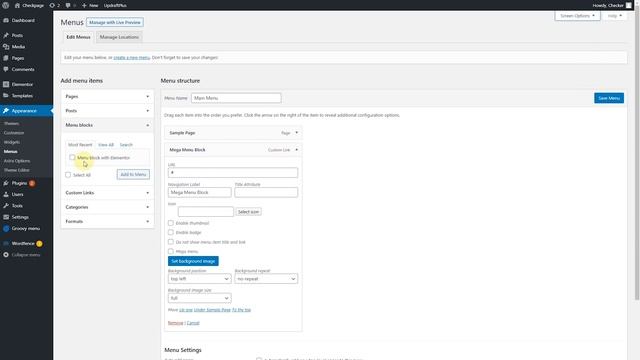Tick the Select All checkbox
The height and width of the screenshot is (360, 640).
pos(68,175)
